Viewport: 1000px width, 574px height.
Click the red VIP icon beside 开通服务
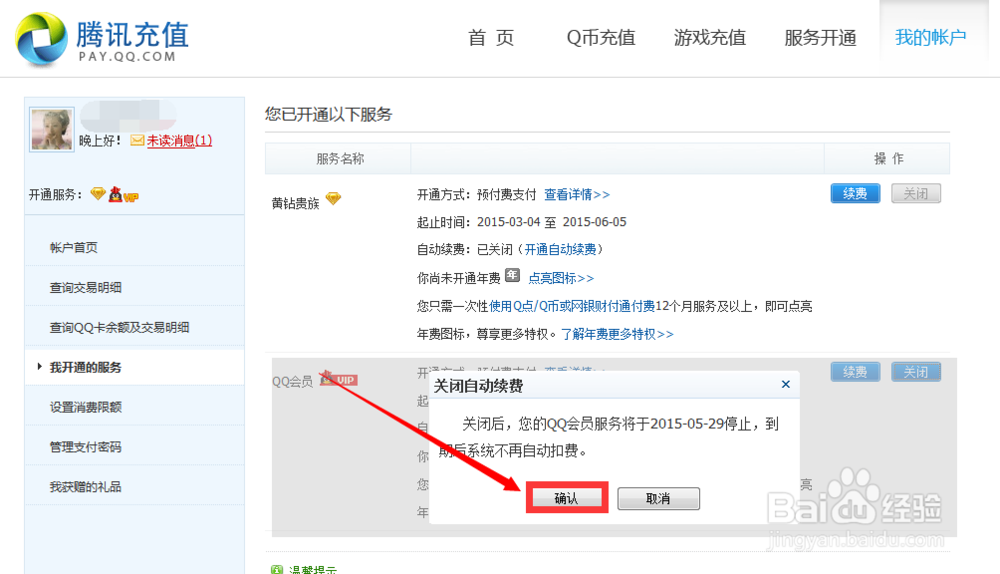coord(123,194)
